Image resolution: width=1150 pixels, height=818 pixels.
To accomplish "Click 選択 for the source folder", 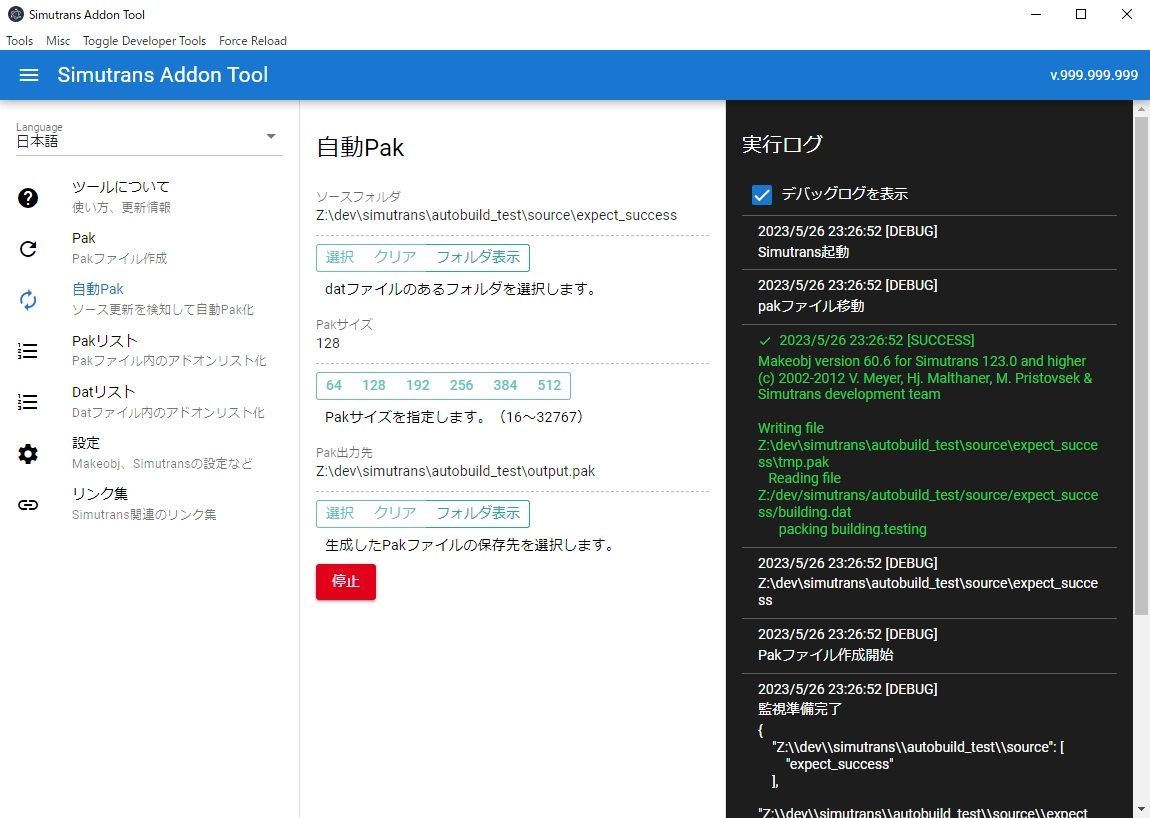I will click(x=340, y=258).
